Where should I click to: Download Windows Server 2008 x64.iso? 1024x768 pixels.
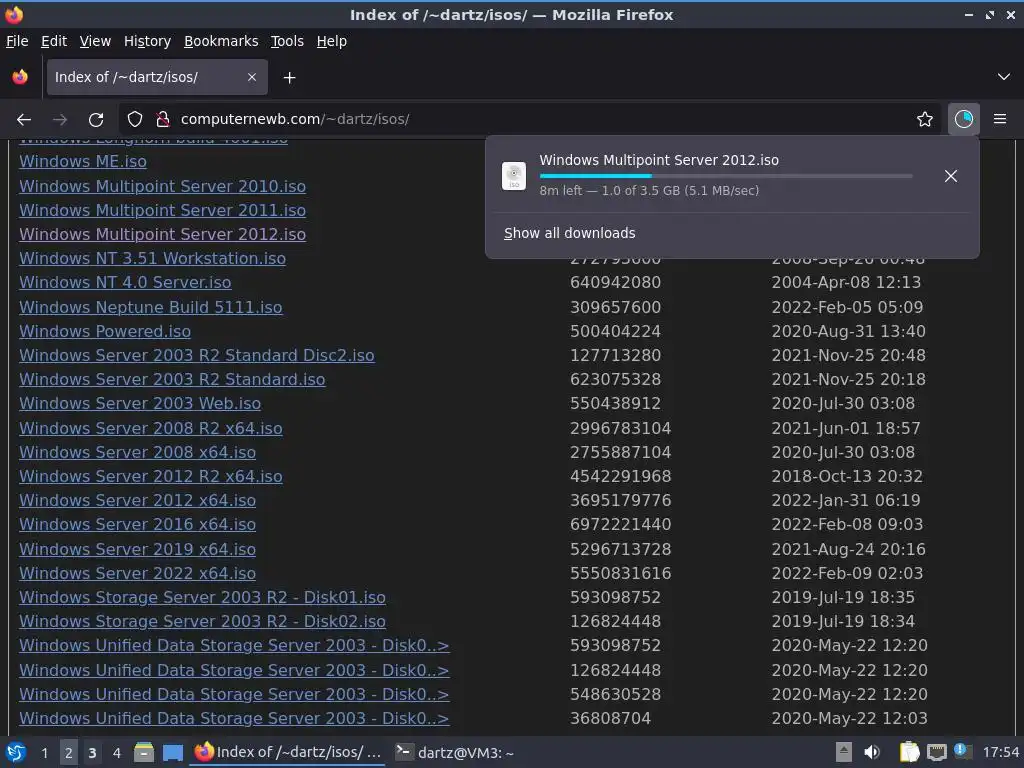click(138, 452)
